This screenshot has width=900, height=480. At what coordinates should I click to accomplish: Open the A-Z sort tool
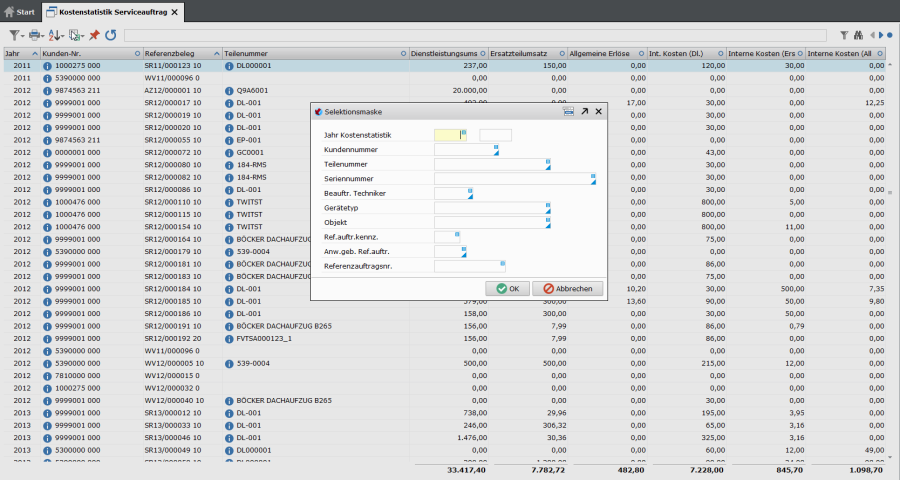(x=56, y=35)
